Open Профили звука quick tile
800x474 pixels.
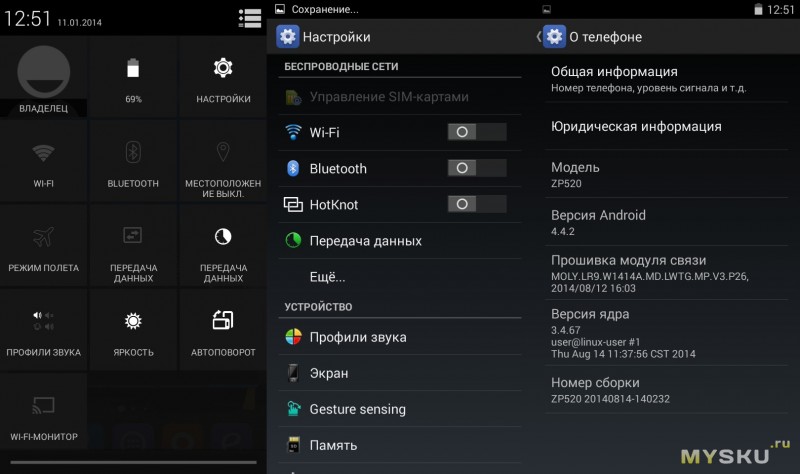[43, 330]
